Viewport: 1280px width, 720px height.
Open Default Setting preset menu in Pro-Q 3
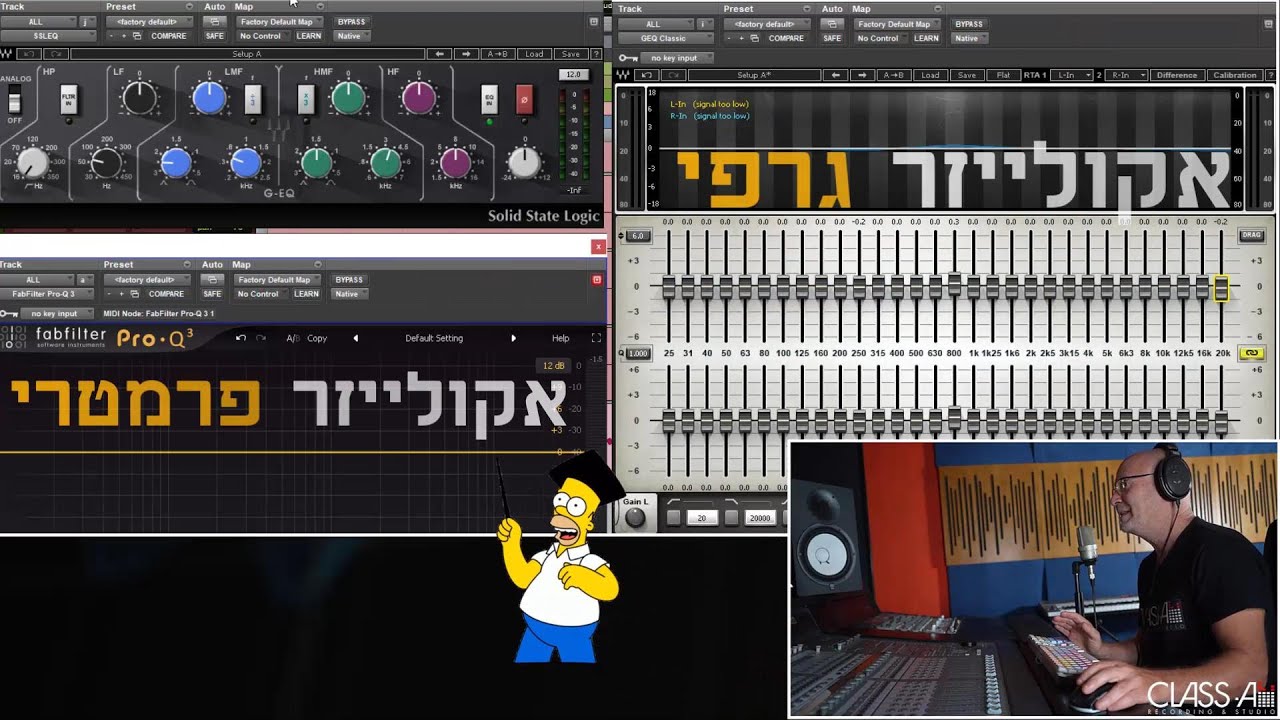pos(434,338)
